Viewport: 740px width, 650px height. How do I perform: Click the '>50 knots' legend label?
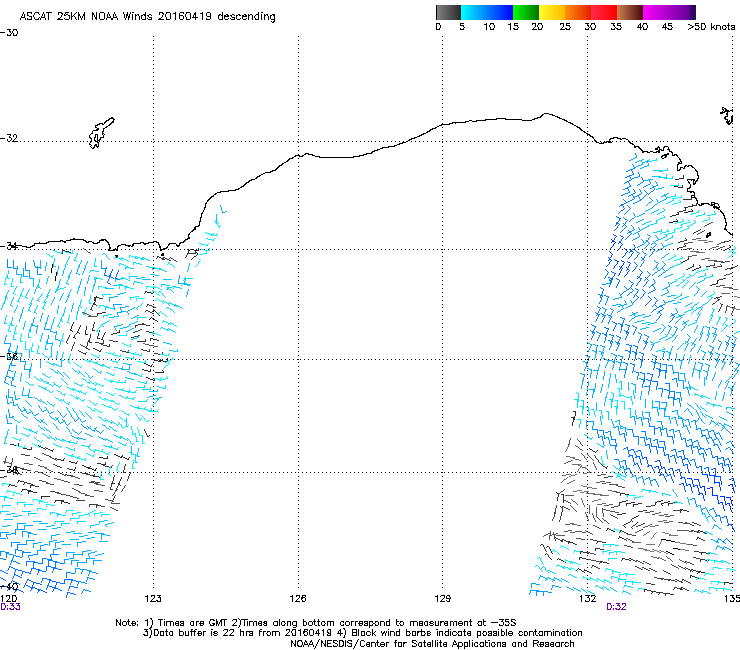711,26
